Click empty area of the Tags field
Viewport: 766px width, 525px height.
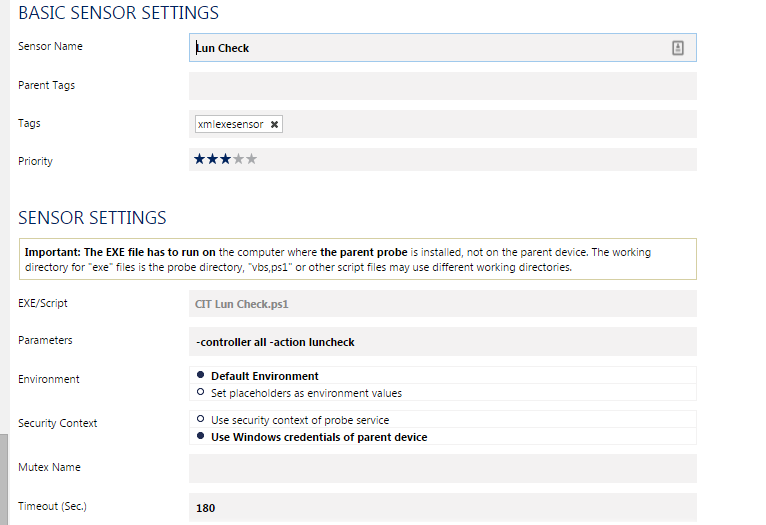480,124
